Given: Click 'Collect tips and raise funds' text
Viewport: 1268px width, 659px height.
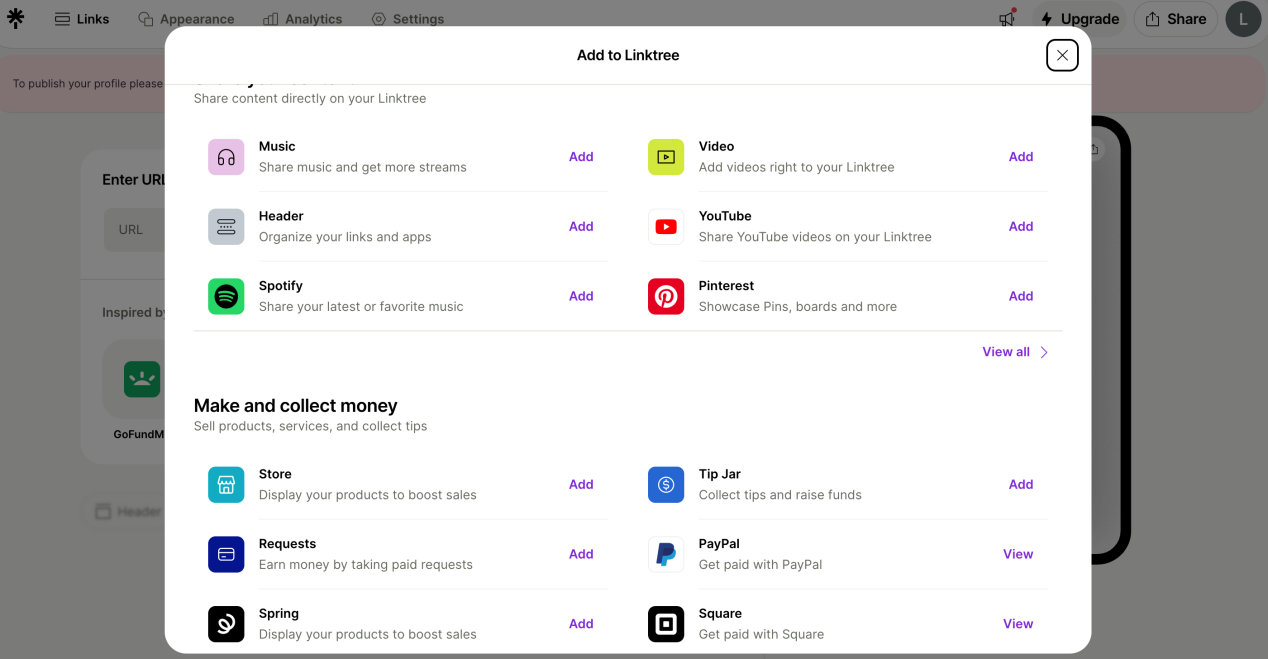Looking at the screenshot, I should [780, 495].
